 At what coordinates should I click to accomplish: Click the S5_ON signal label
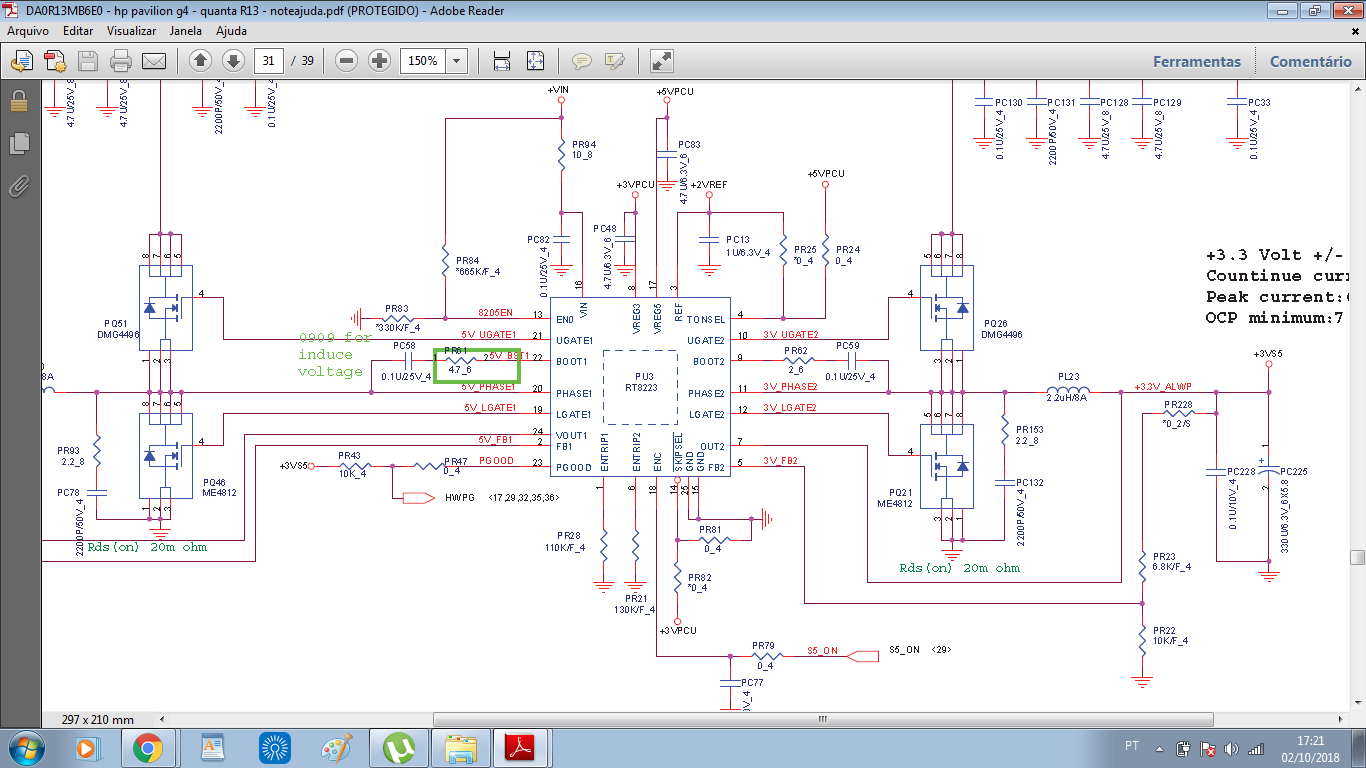point(904,649)
